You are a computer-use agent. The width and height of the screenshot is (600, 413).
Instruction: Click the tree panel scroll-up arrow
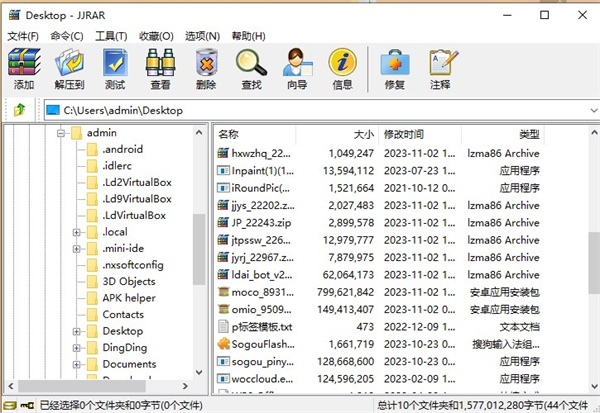tap(199, 133)
